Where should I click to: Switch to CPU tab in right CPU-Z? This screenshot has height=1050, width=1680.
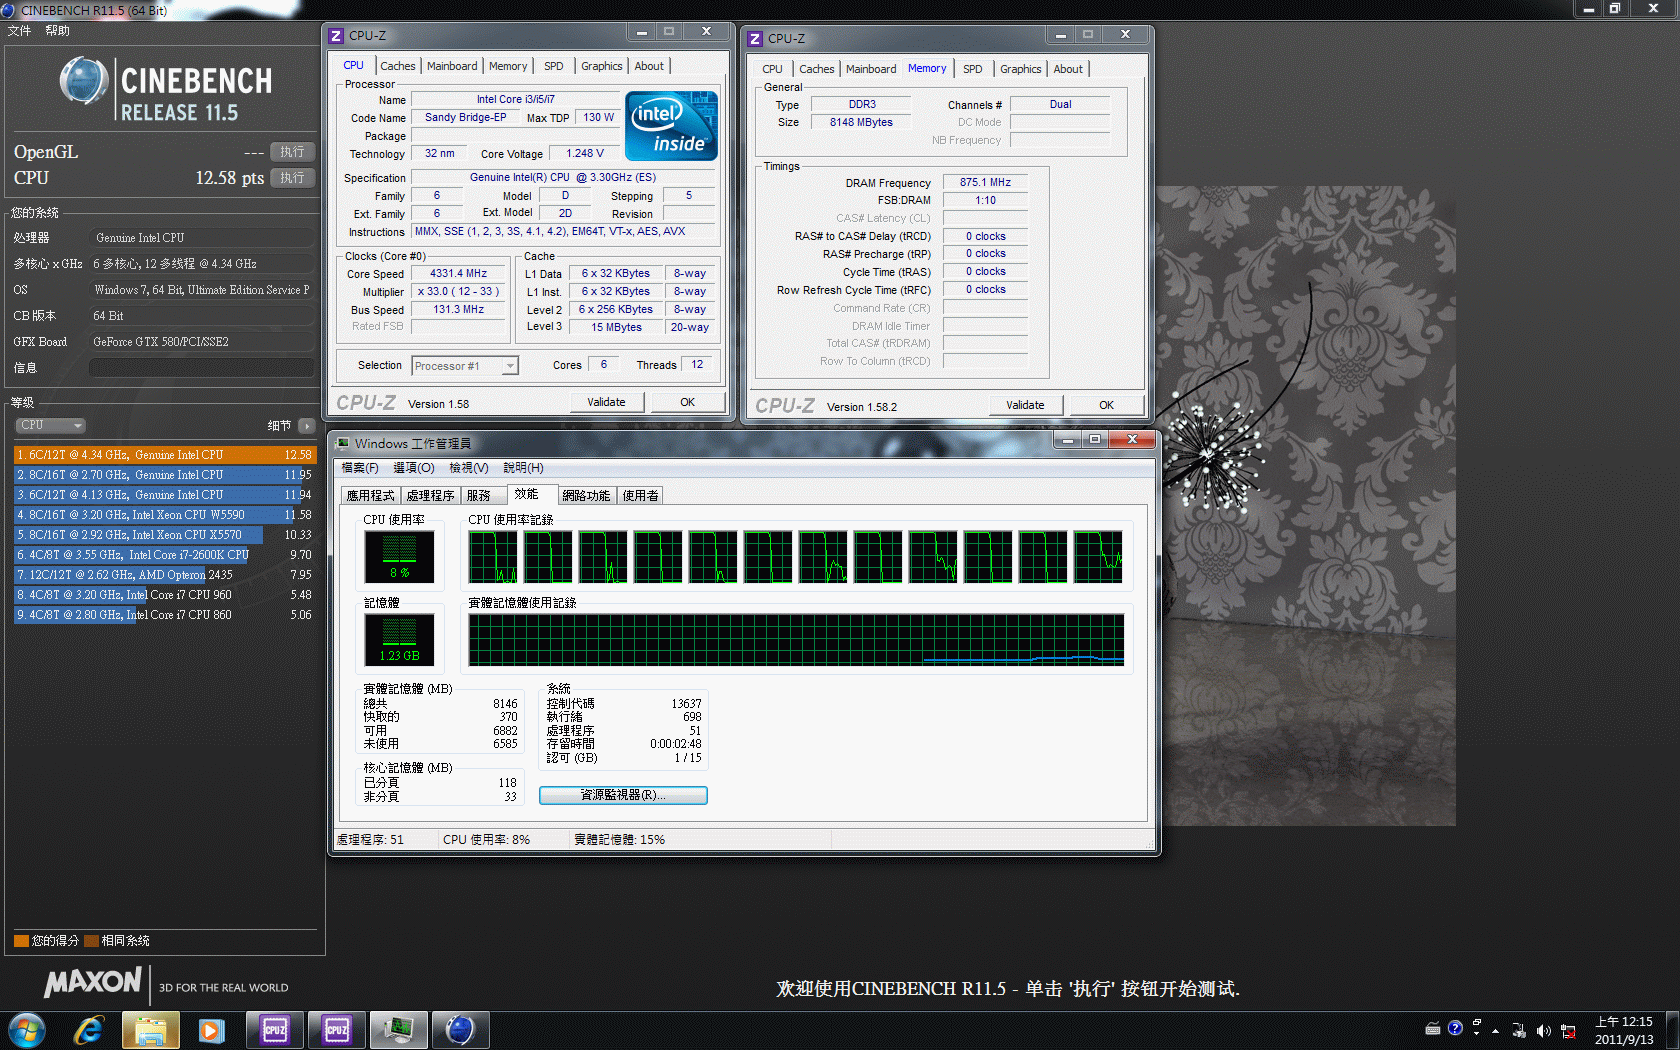[x=772, y=69]
